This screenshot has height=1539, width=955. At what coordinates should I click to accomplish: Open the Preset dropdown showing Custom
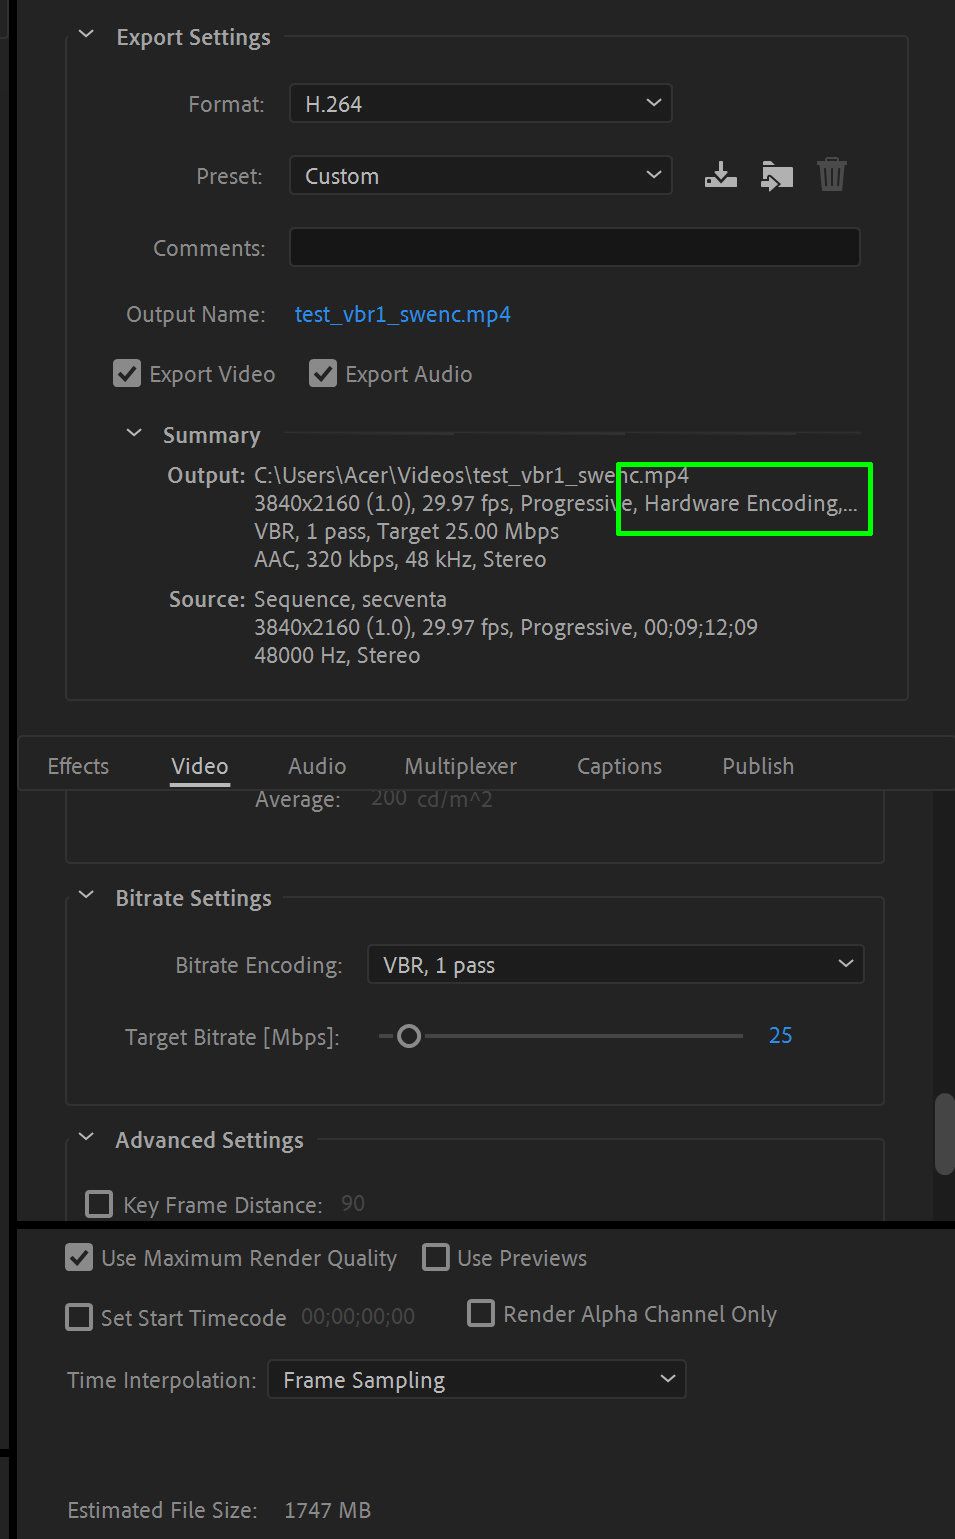(x=481, y=176)
